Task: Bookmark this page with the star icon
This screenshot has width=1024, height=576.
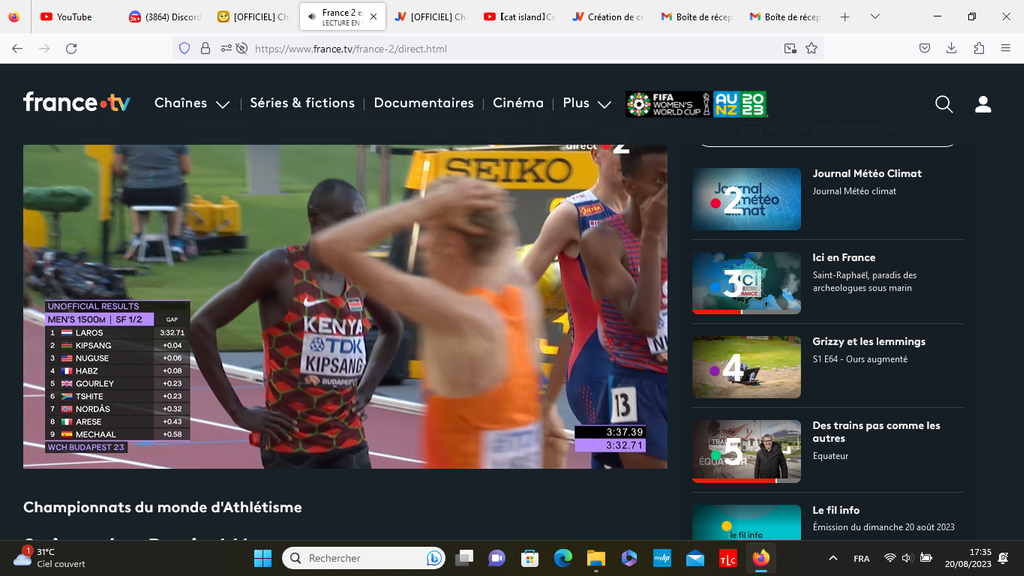Action: 811,48
